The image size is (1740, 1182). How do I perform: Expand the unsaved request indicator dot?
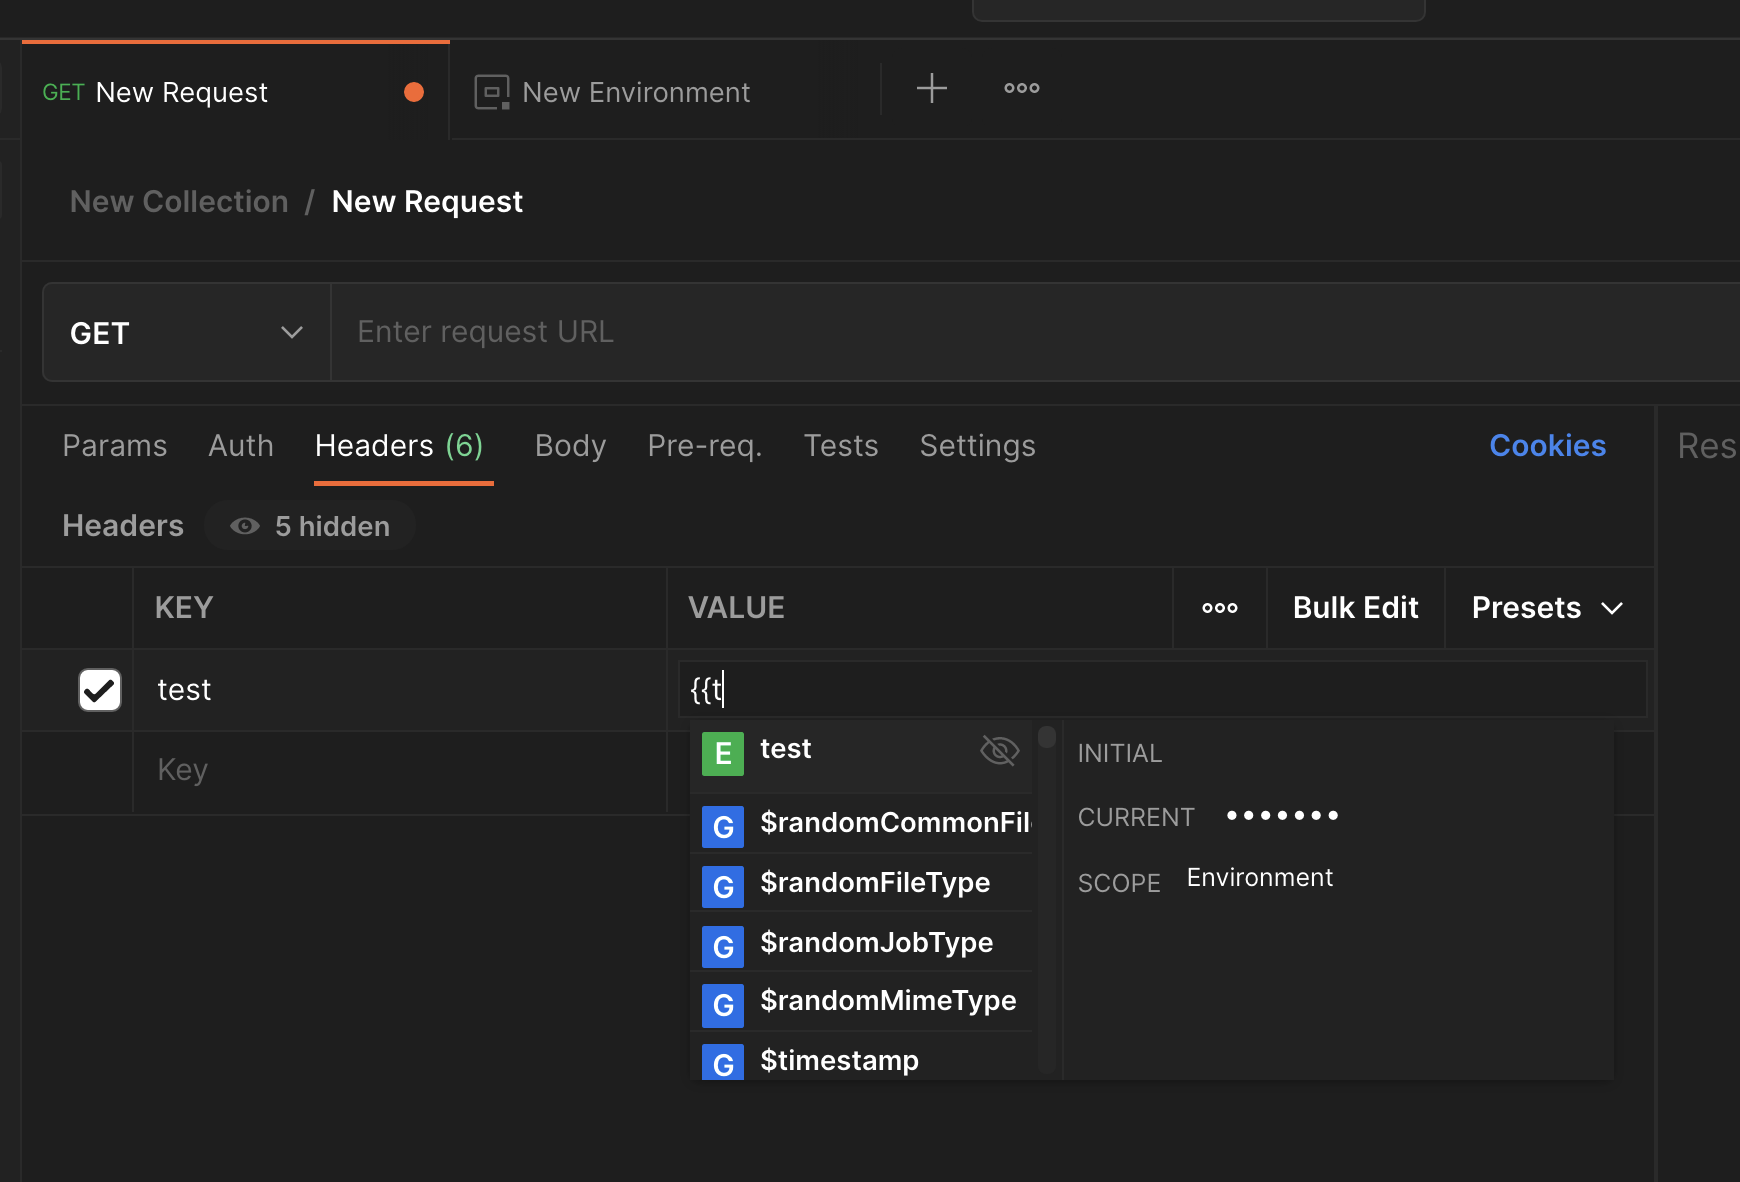pyautogui.click(x=414, y=91)
